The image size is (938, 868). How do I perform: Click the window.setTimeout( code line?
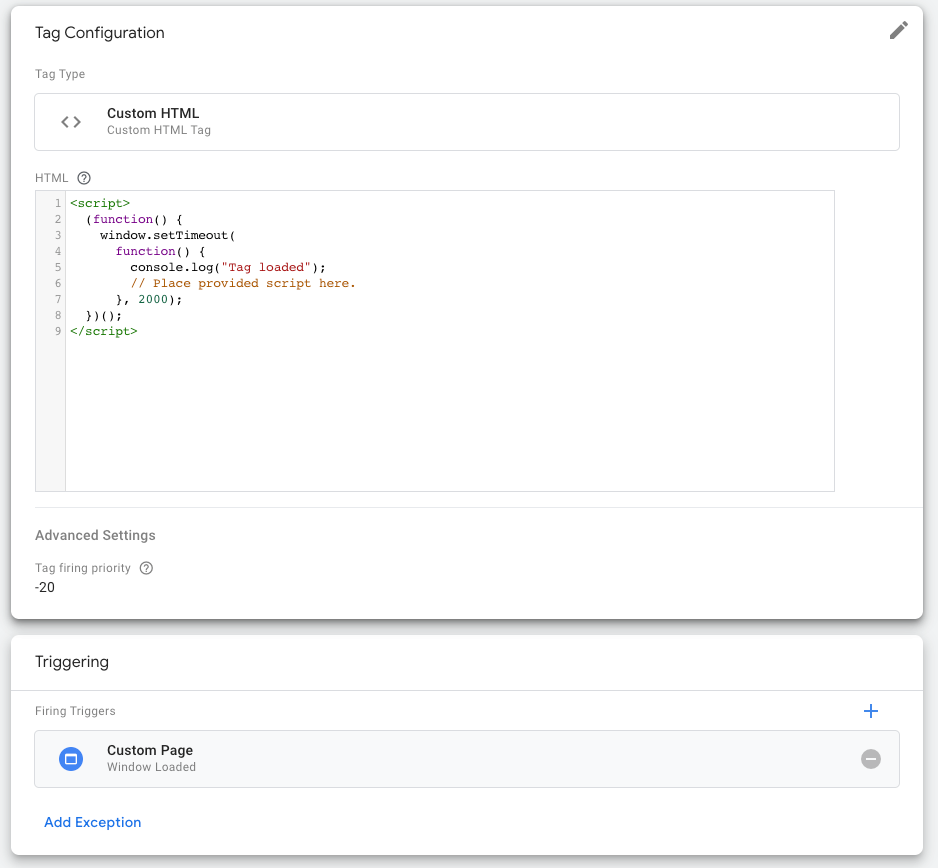168,235
